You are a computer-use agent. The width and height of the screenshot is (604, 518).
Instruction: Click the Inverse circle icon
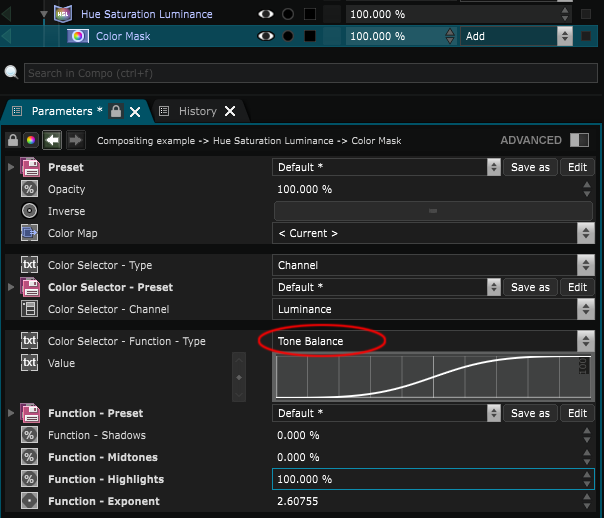(29, 211)
